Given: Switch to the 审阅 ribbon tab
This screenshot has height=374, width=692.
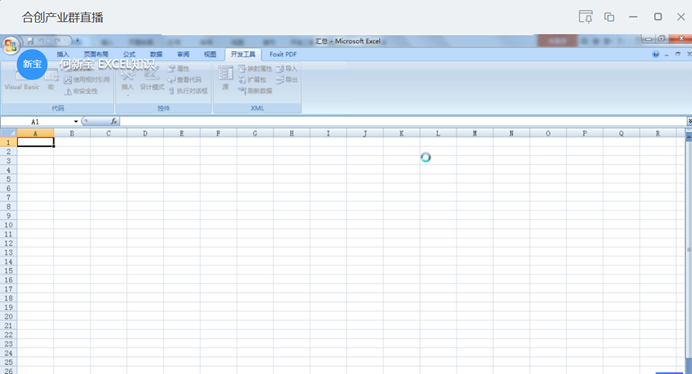Looking at the screenshot, I should coord(183,54).
